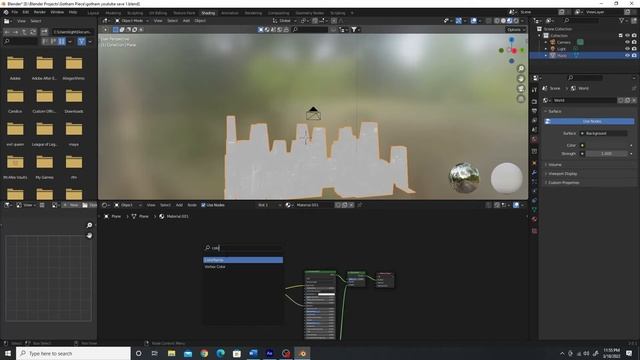Toggle viewport gizmos display
Image resolution: width=640 pixels, height=360 pixels.
click(459, 21)
